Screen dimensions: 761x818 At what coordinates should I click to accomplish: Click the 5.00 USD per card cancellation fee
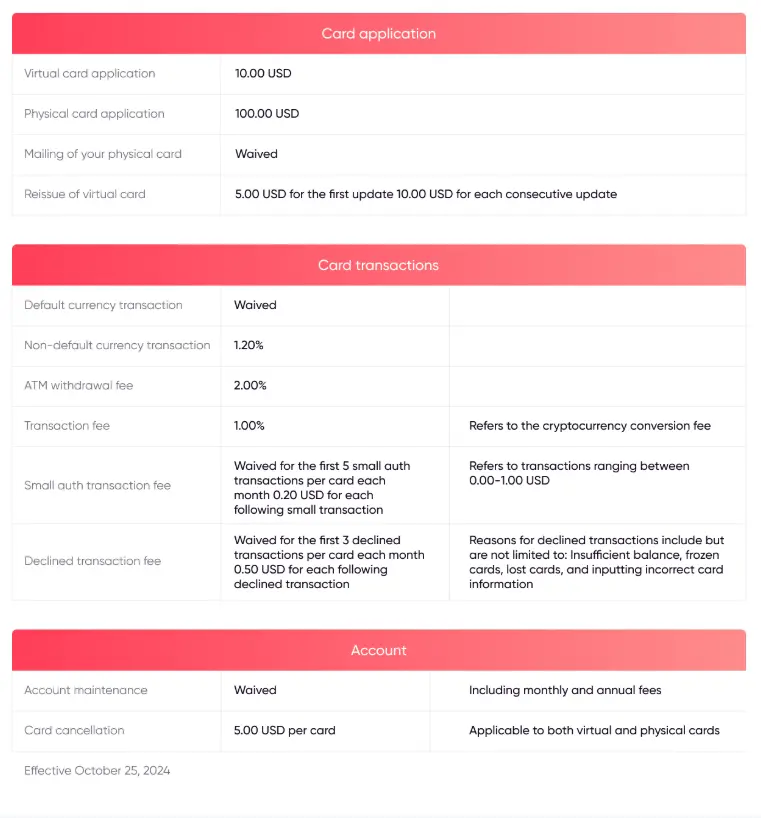(285, 730)
